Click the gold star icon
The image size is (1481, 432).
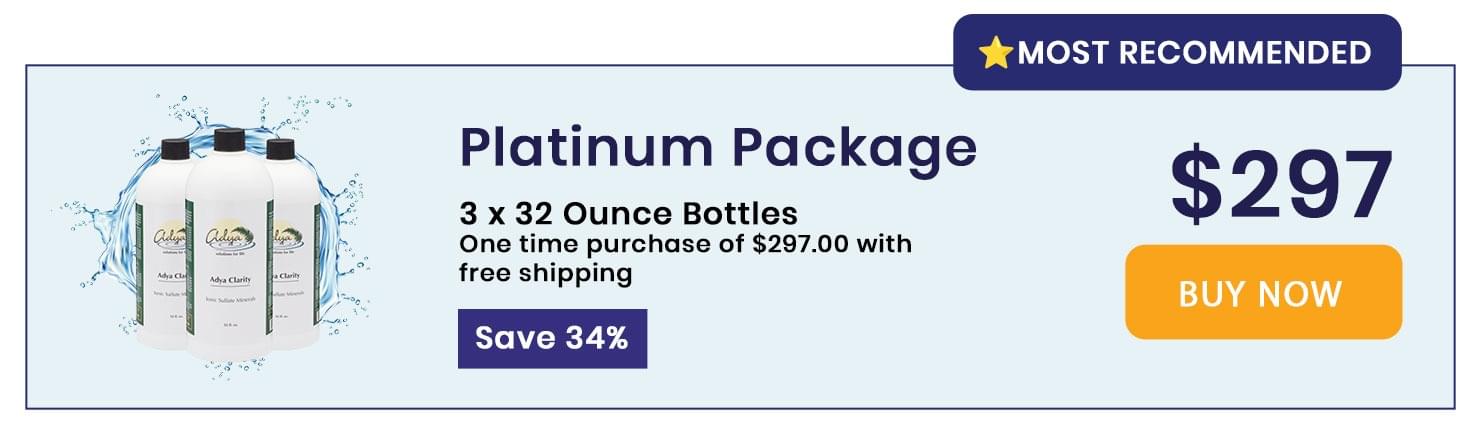point(997,54)
